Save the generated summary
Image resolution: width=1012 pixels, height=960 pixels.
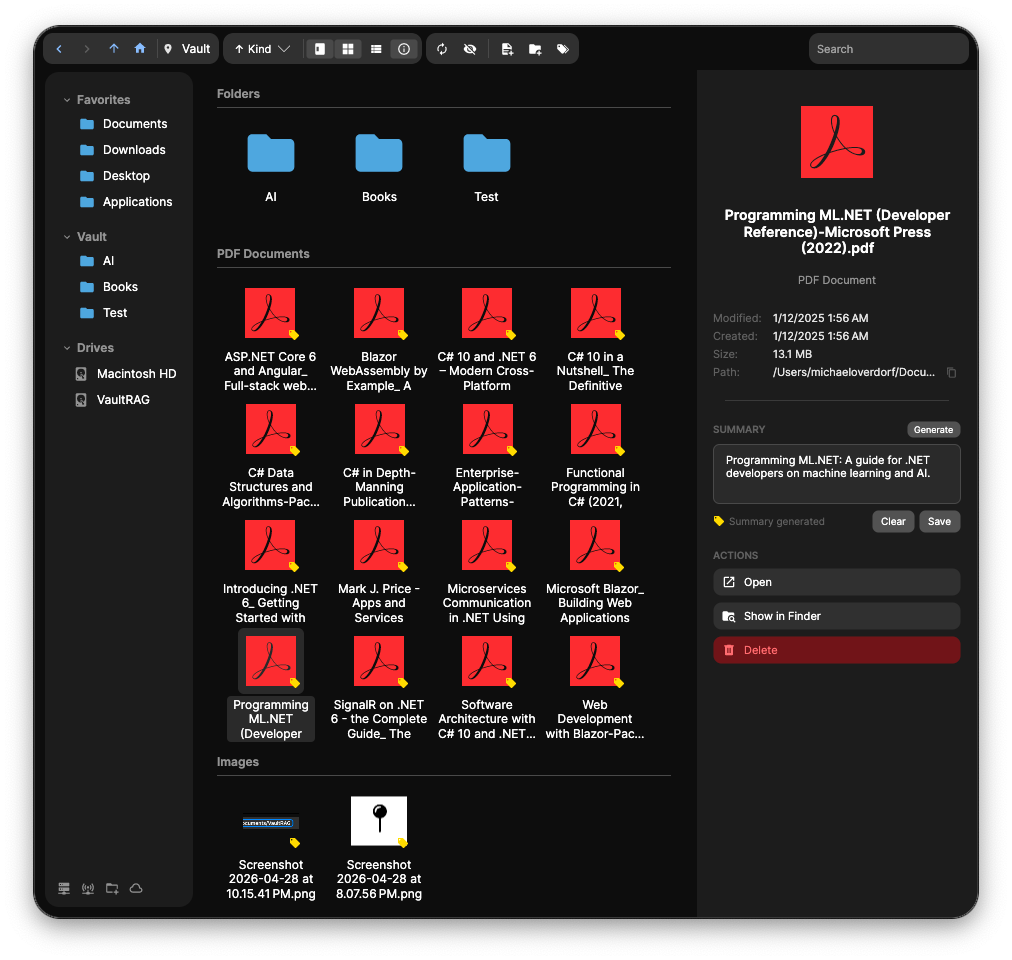(940, 522)
